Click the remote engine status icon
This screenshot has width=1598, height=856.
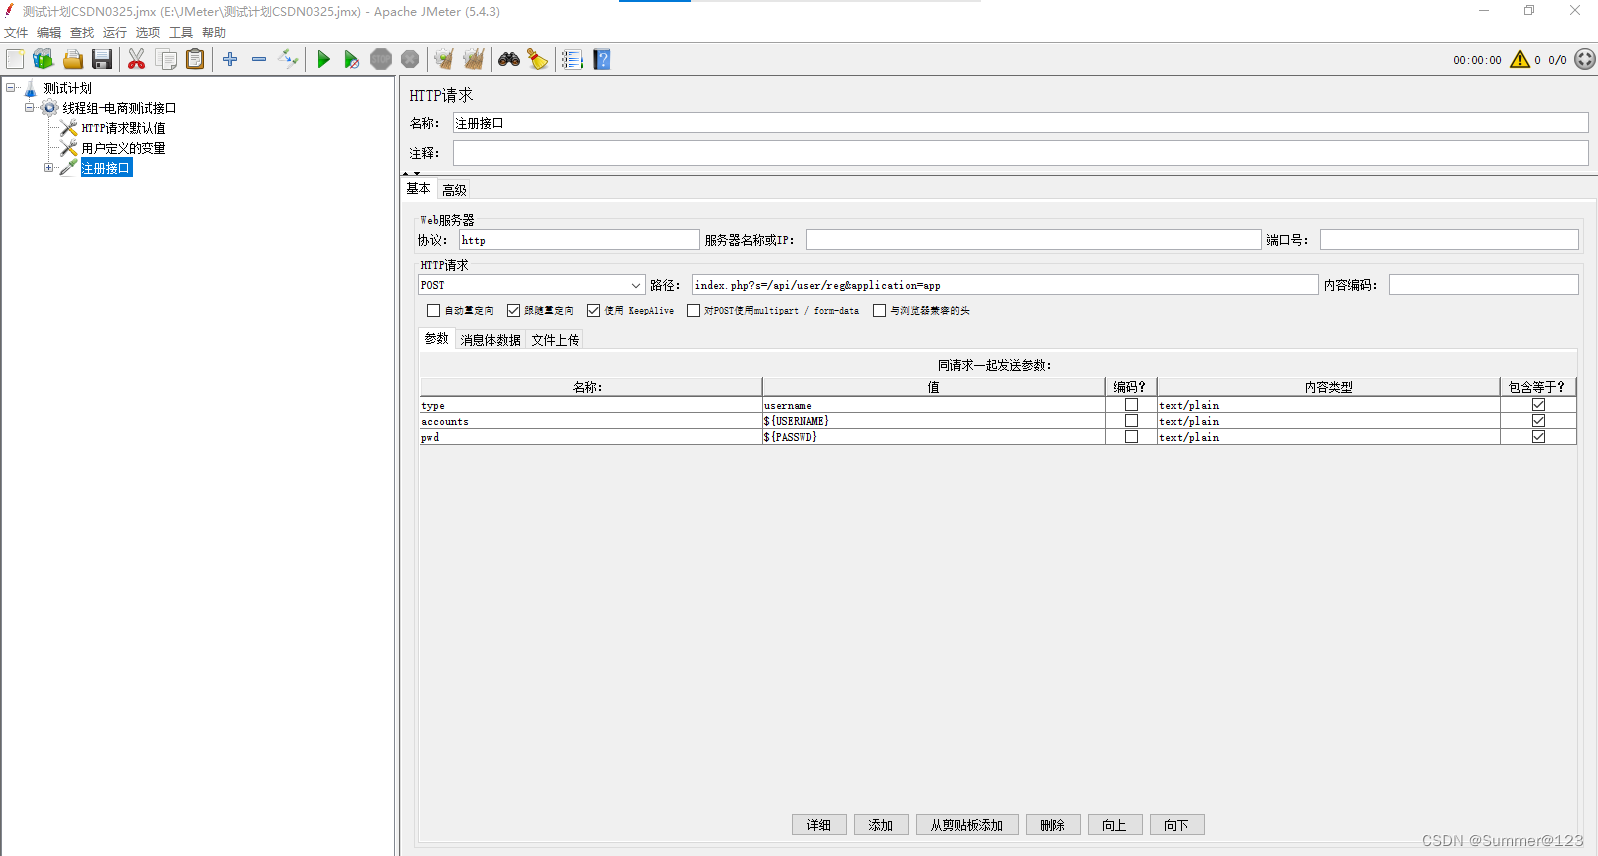click(x=1585, y=60)
